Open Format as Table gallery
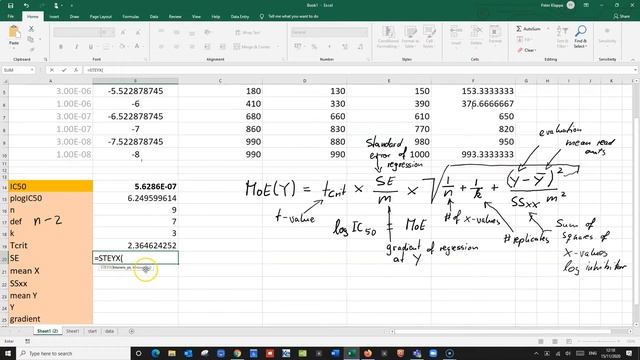This screenshot has width=640, height=360. click(410, 37)
